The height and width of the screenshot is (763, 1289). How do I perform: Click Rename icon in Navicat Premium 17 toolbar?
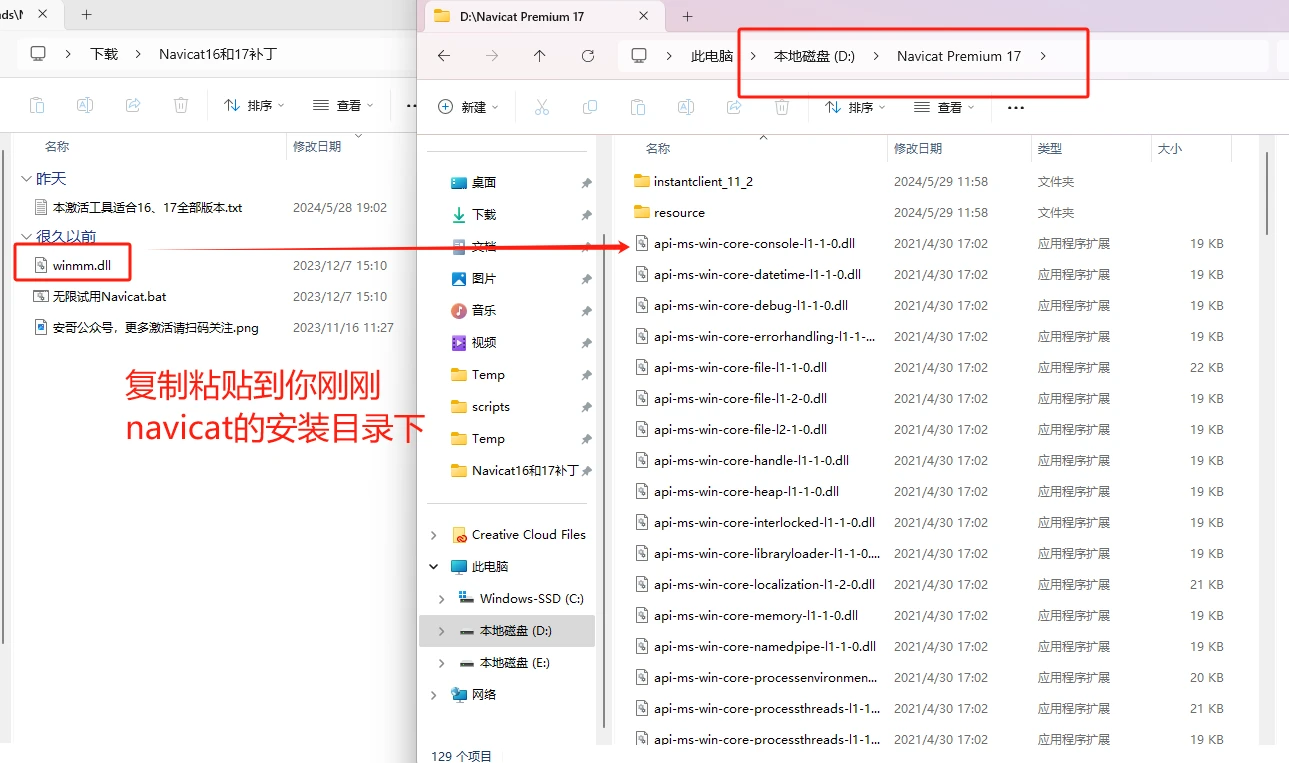[685, 107]
